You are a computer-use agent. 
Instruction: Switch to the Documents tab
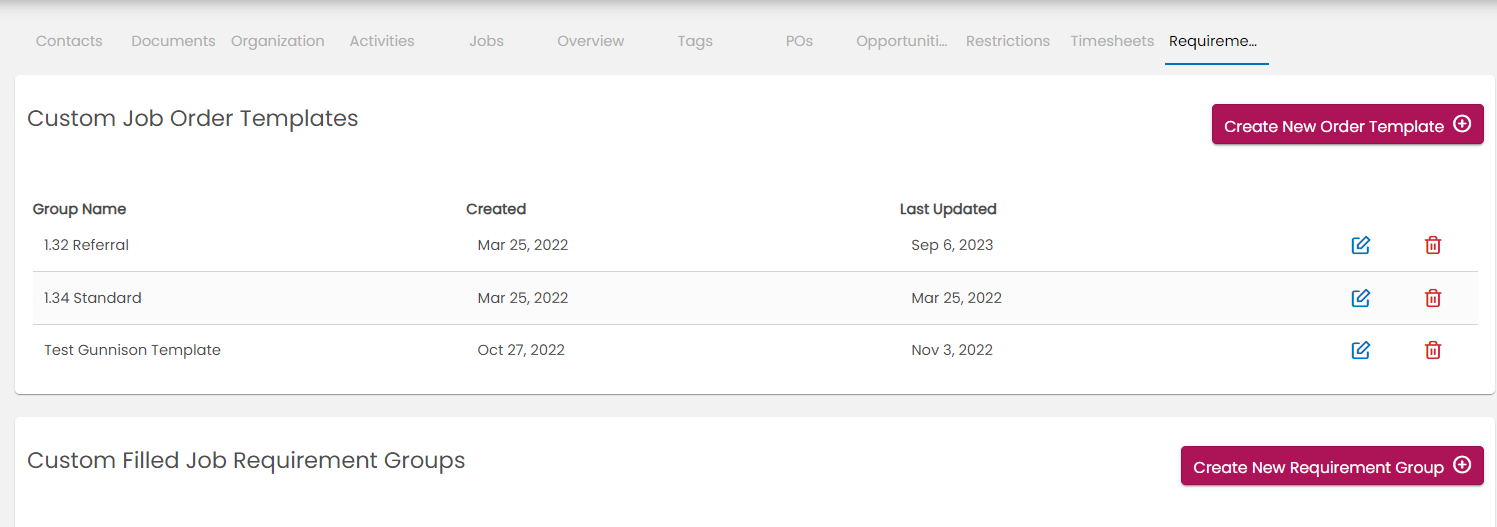[173, 41]
